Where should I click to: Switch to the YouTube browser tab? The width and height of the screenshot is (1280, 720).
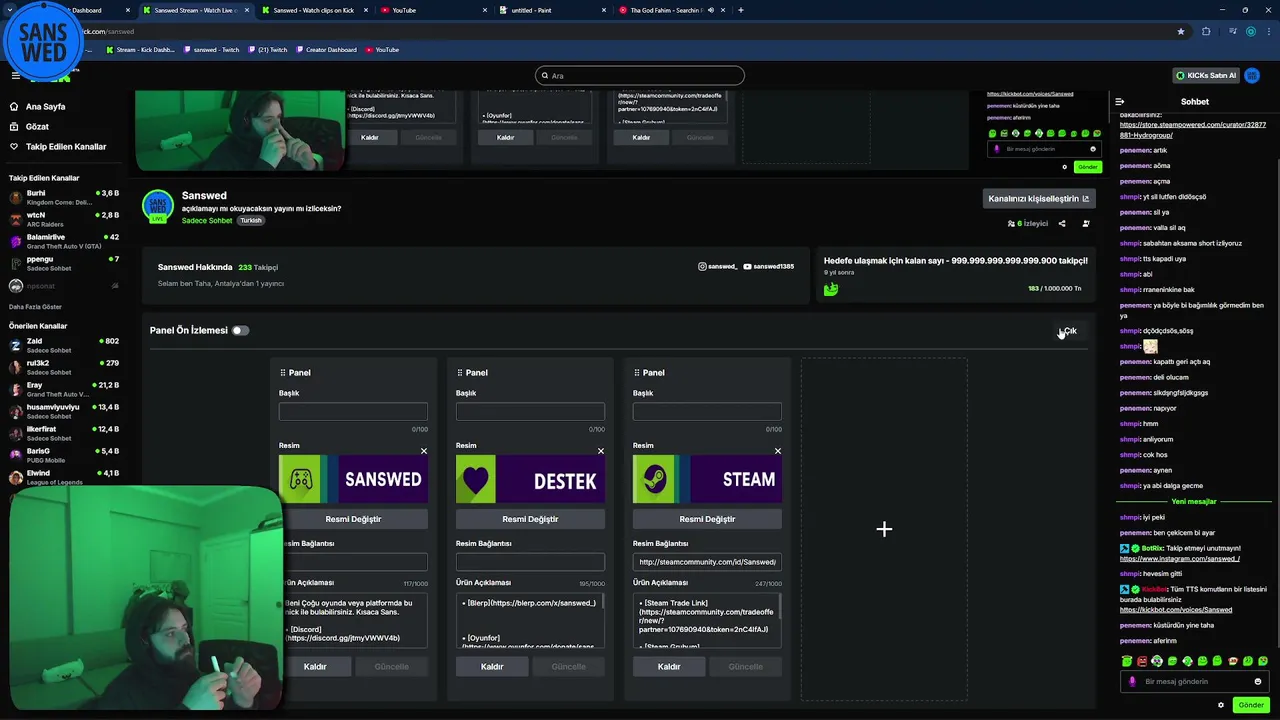coord(433,10)
